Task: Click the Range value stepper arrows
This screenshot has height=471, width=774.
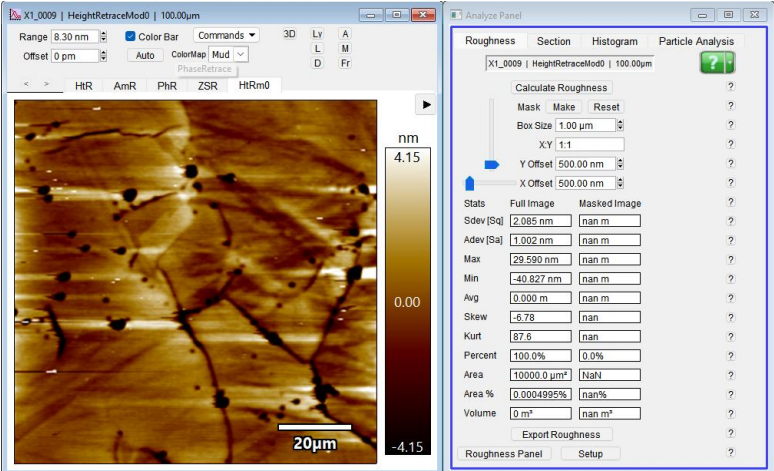Action: pyautogui.click(x=103, y=36)
